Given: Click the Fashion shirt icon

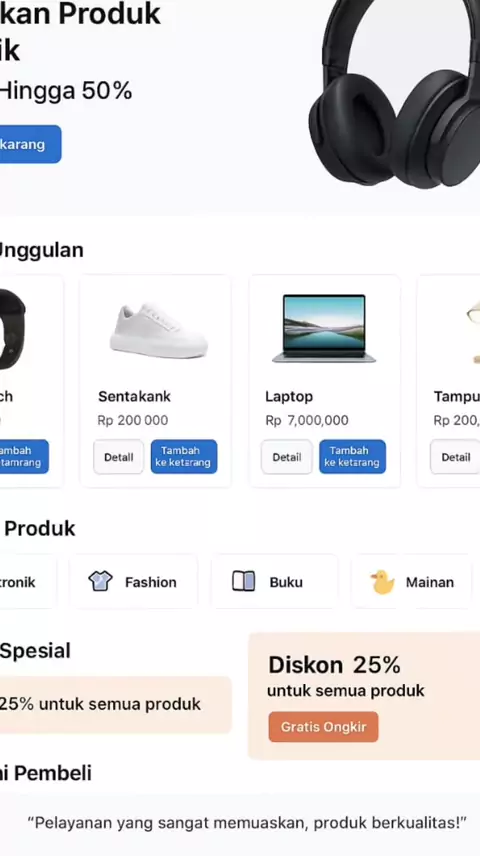Looking at the screenshot, I should click(x=100, y=581).
